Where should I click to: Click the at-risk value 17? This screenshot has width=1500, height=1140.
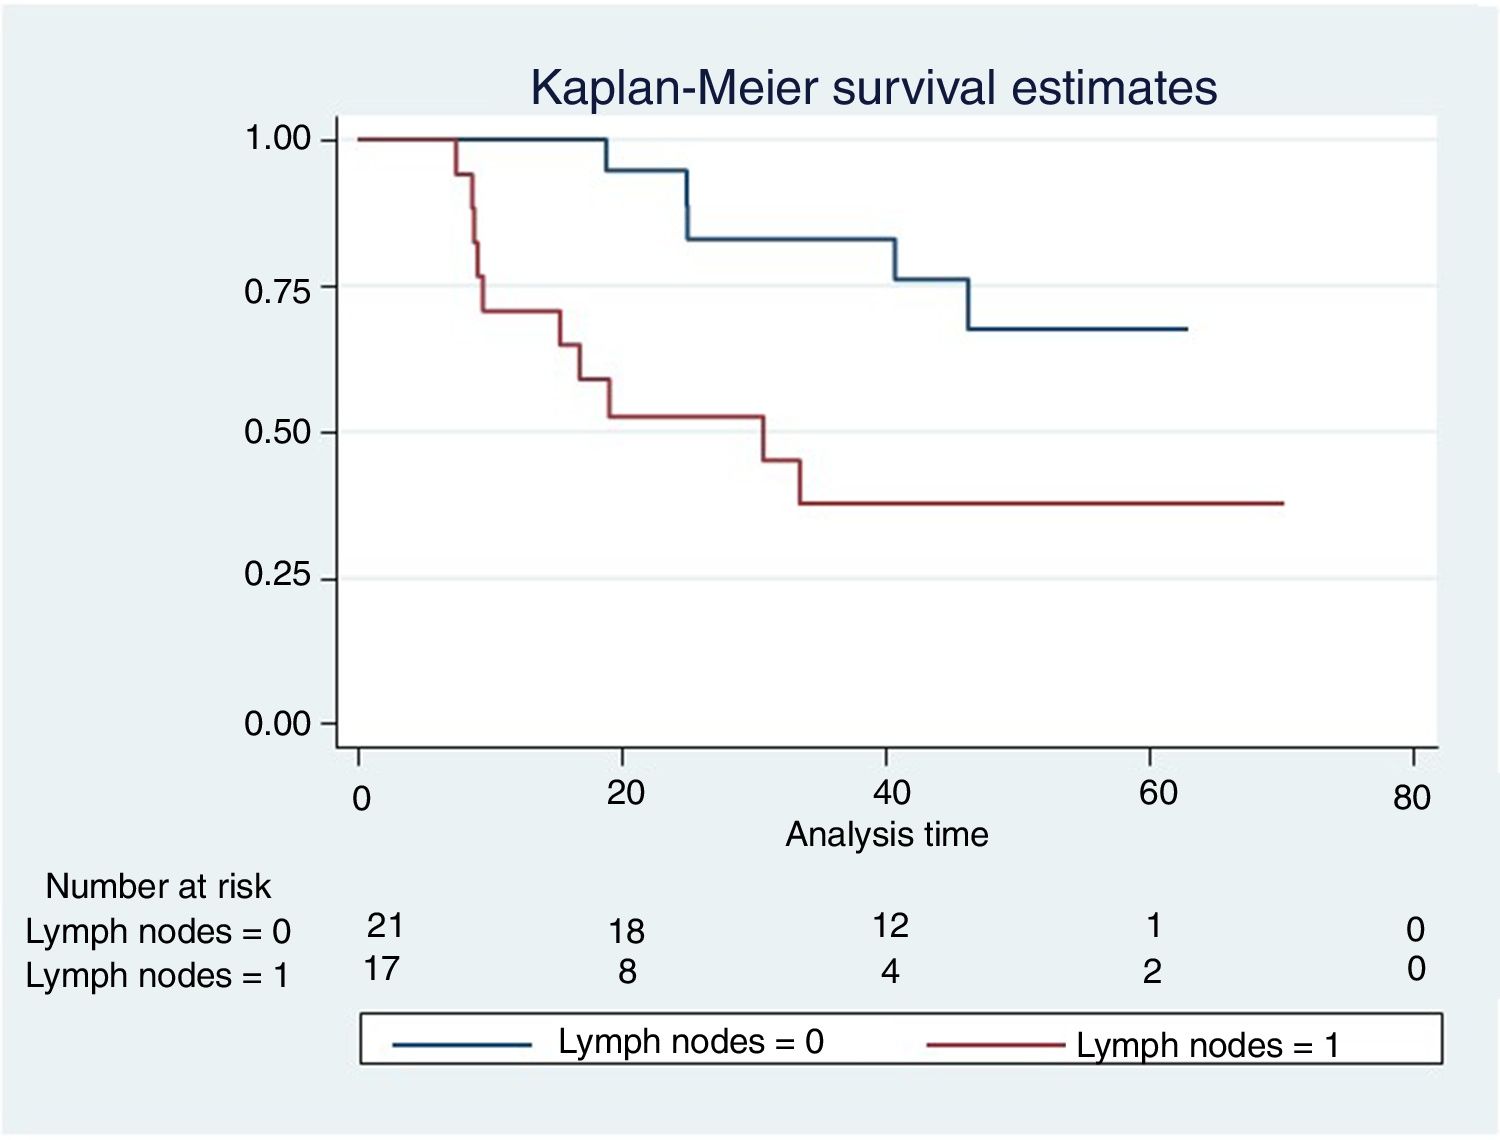(x=382, y=969)
